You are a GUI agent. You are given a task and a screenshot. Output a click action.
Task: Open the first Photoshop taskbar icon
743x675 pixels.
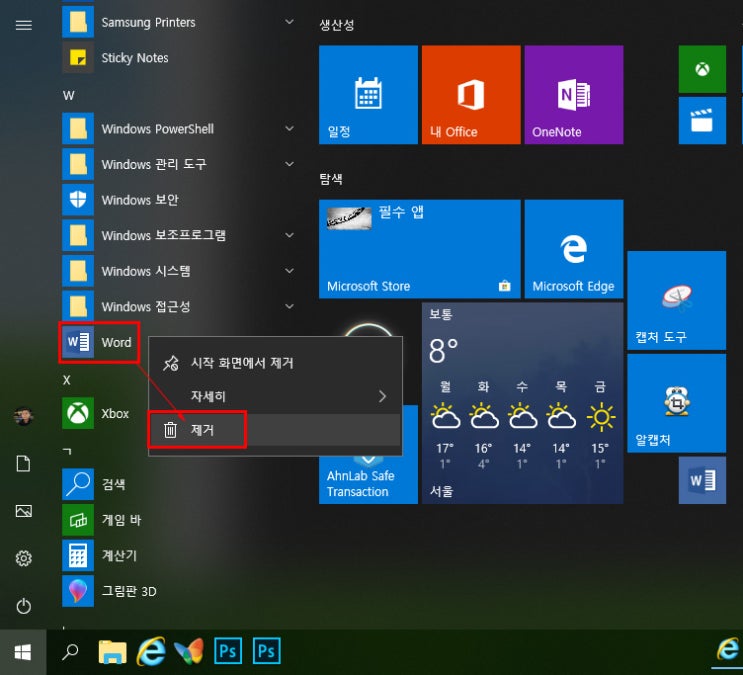pyautogui.click(x=228, y=651)
